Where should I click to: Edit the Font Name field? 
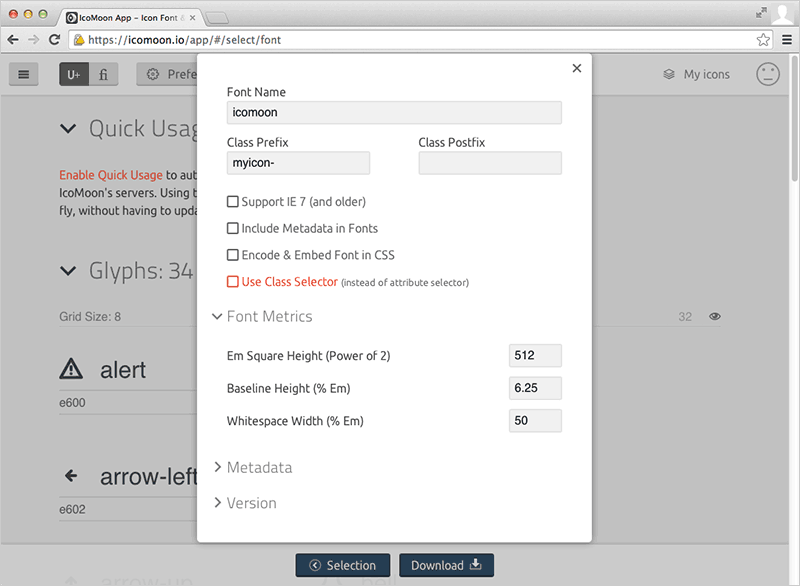[394, 113]
